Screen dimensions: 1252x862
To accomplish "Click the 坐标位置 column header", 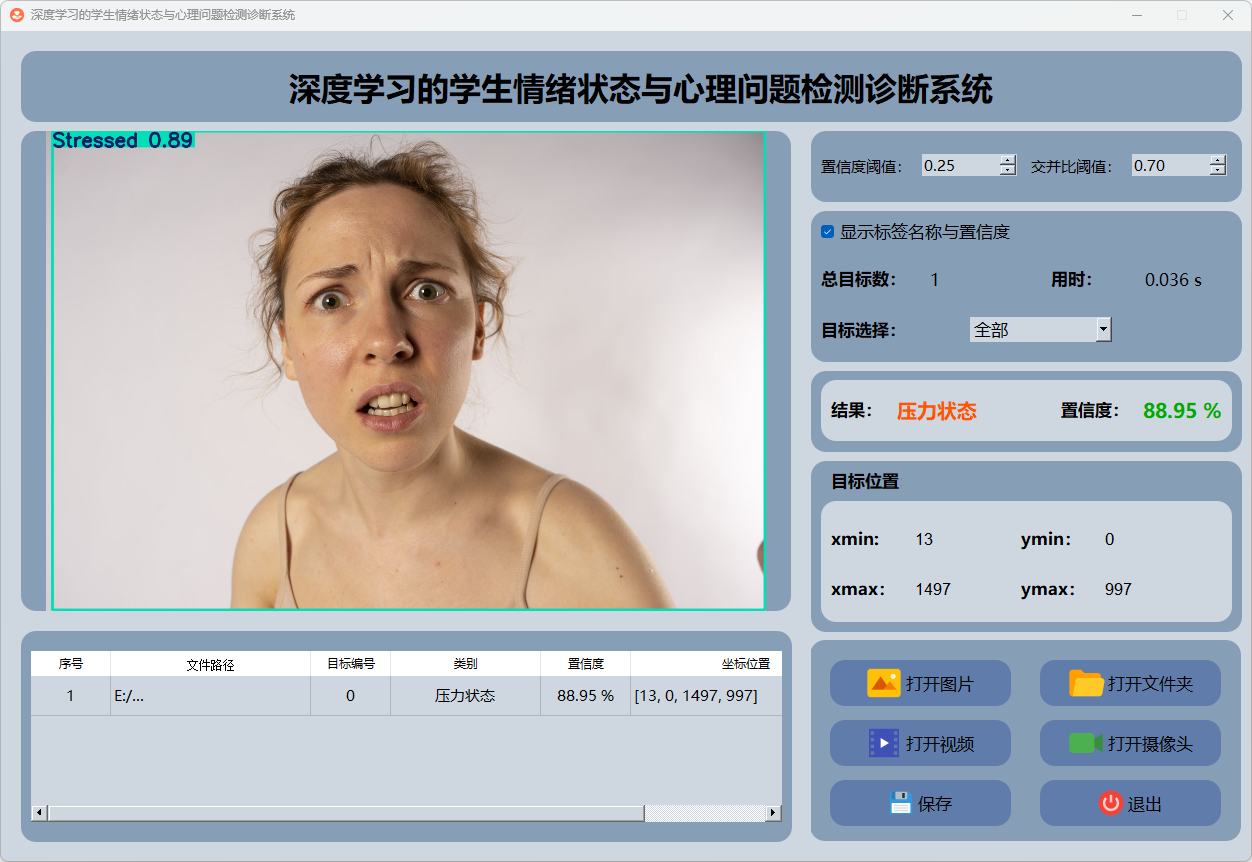I will tap(707, 664).
